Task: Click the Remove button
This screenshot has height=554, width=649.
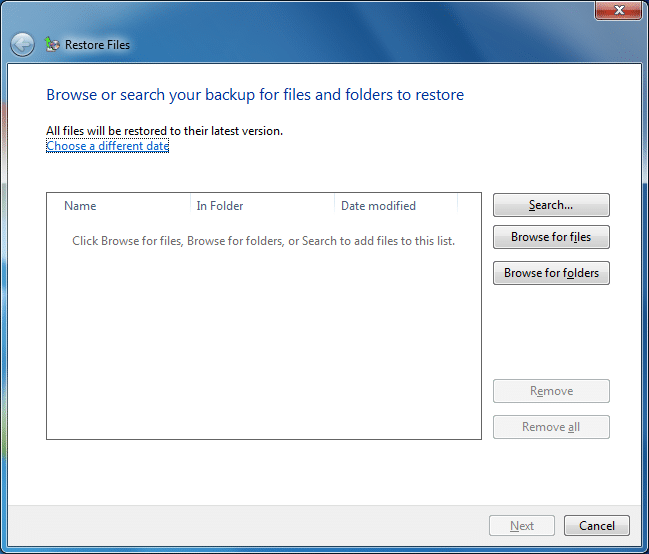Action: point(551,391)
